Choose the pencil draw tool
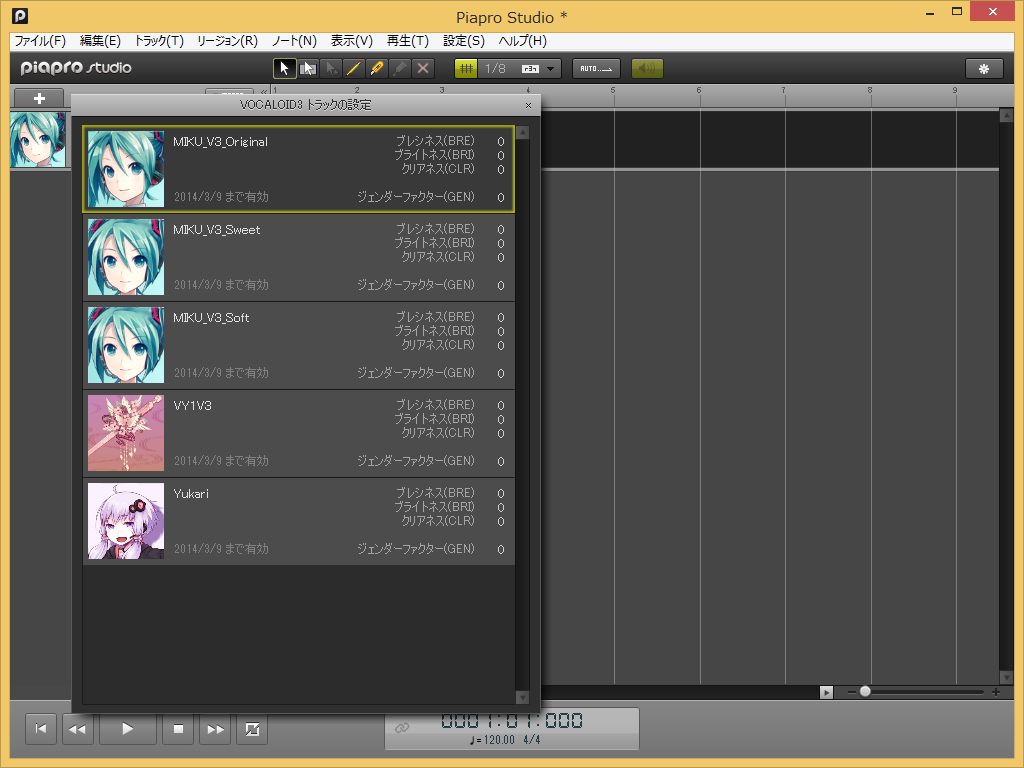 pyautogui.click(x=353, y=69)
